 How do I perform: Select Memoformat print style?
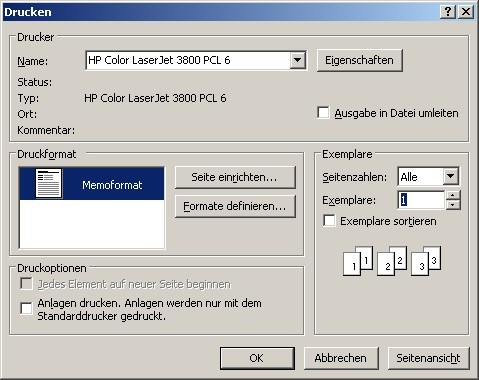pyautogui.click(x=92, y=184)
